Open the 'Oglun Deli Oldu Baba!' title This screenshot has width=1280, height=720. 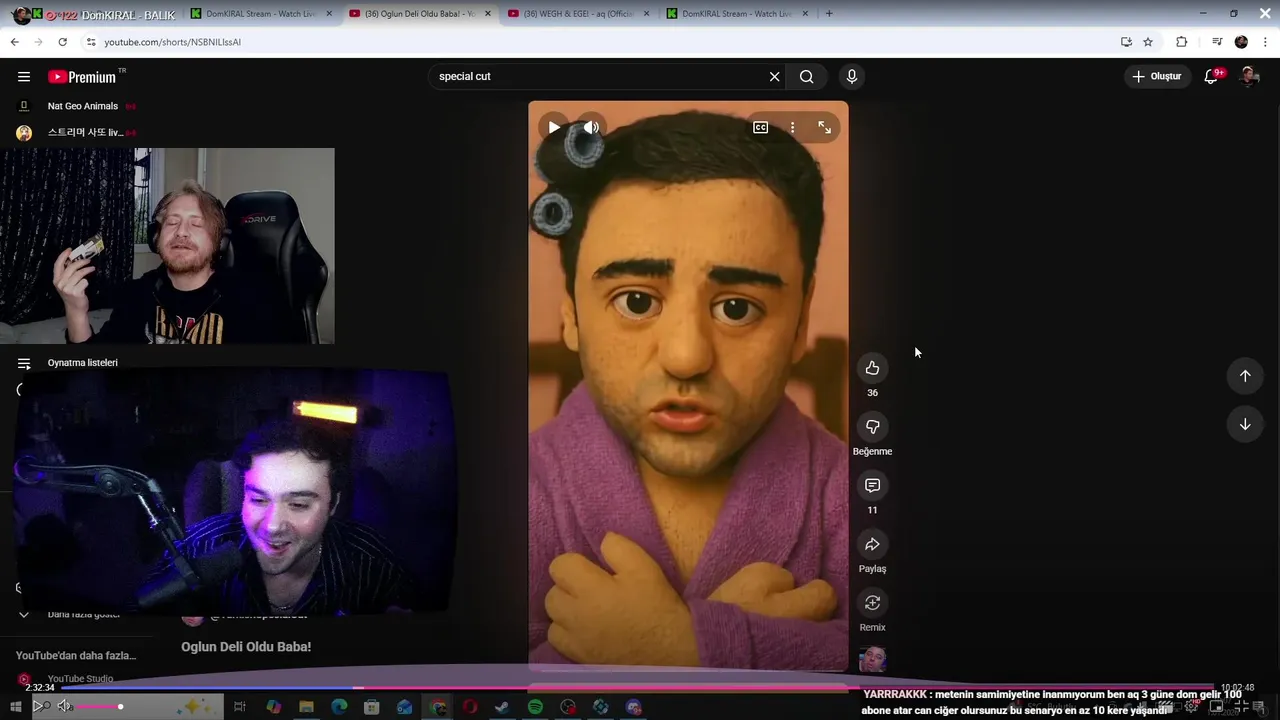246,647
